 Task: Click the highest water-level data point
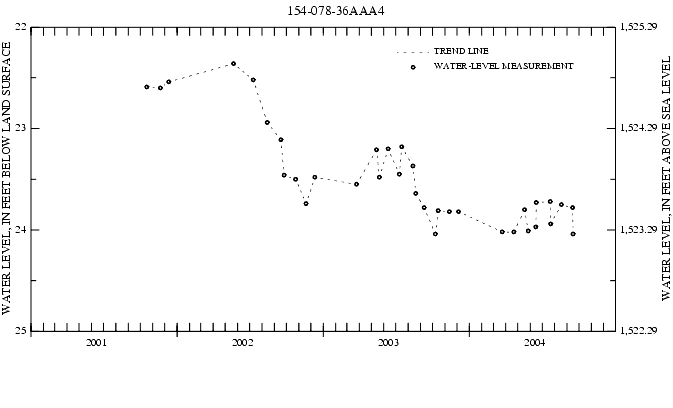(x=233, y=63)
